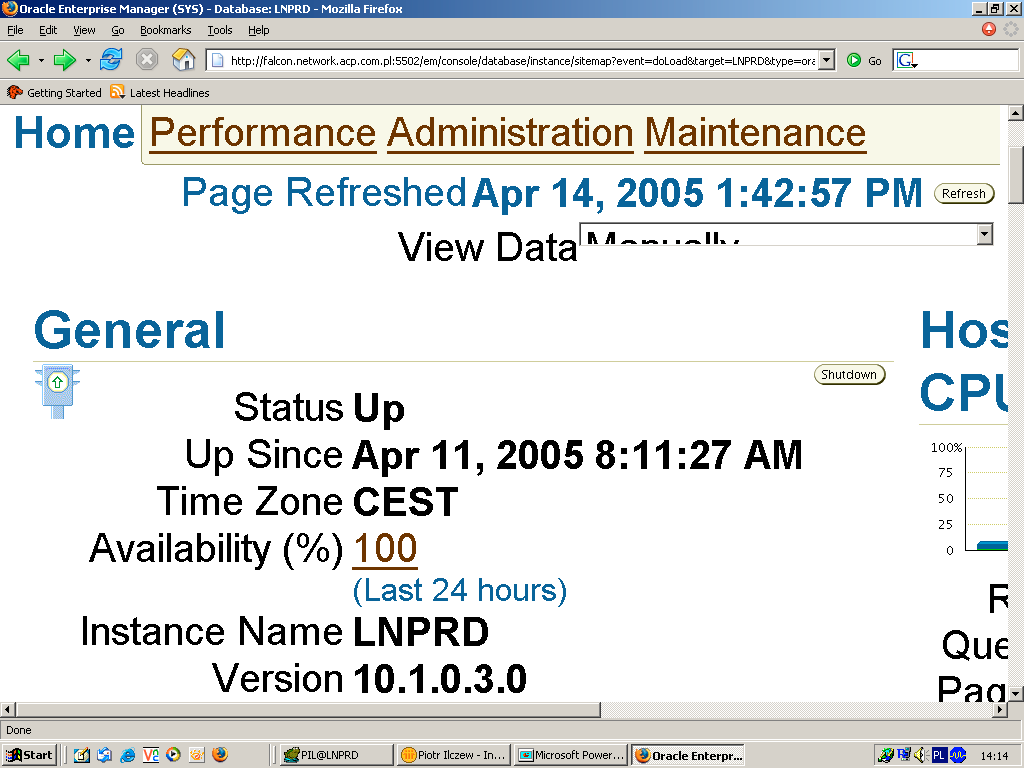This screenshot has height=768, width=1024.
Task: Open the browser home page icon
Action: 184,60
